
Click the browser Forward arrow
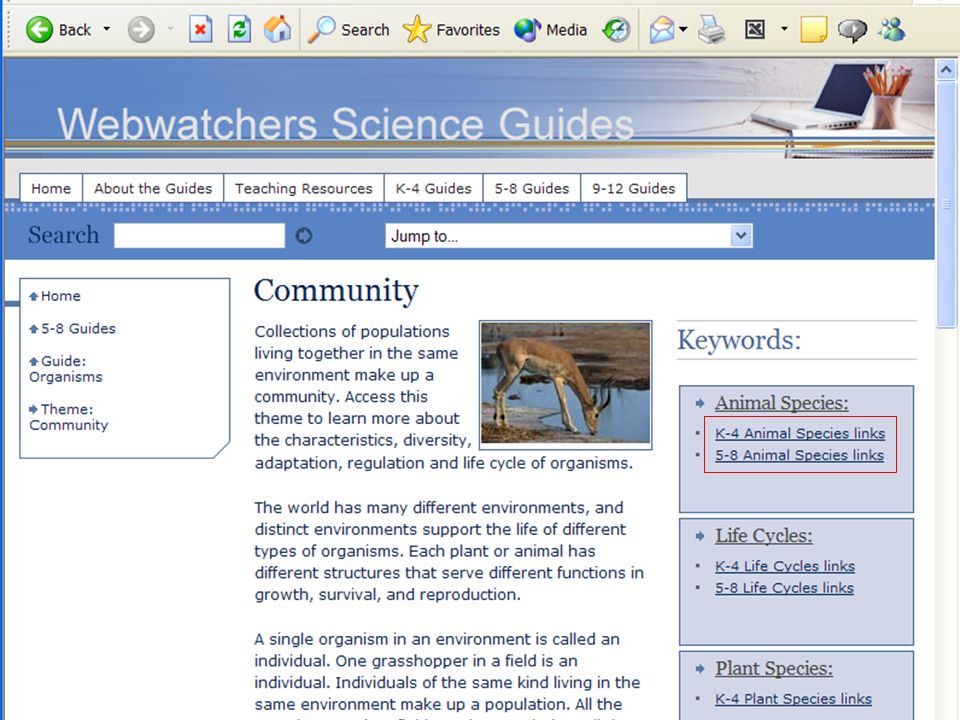pos(141,29)
